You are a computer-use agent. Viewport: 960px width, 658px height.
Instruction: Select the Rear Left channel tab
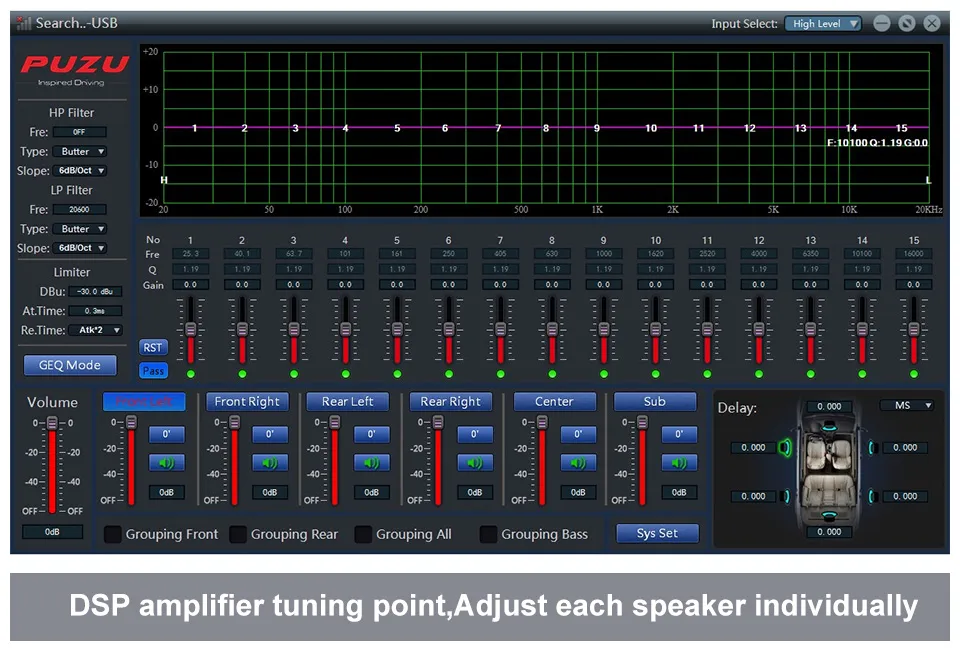click(x=348, y=402)
